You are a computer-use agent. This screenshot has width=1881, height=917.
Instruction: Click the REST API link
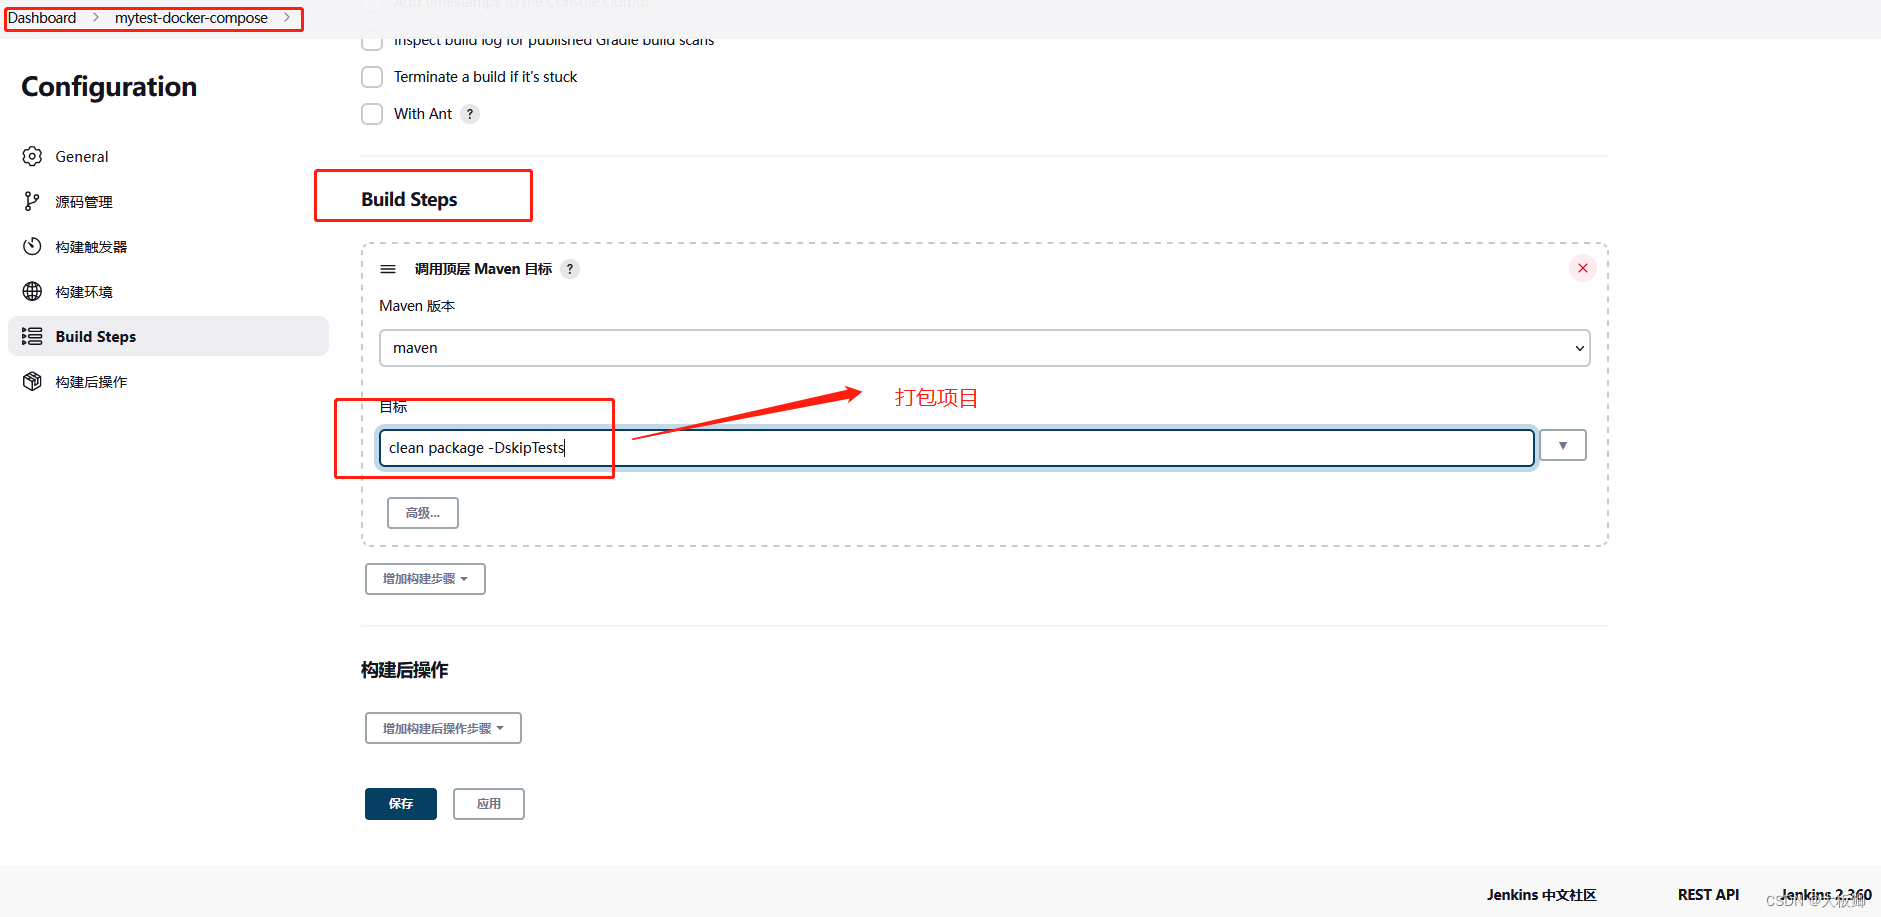[1707, 894]
